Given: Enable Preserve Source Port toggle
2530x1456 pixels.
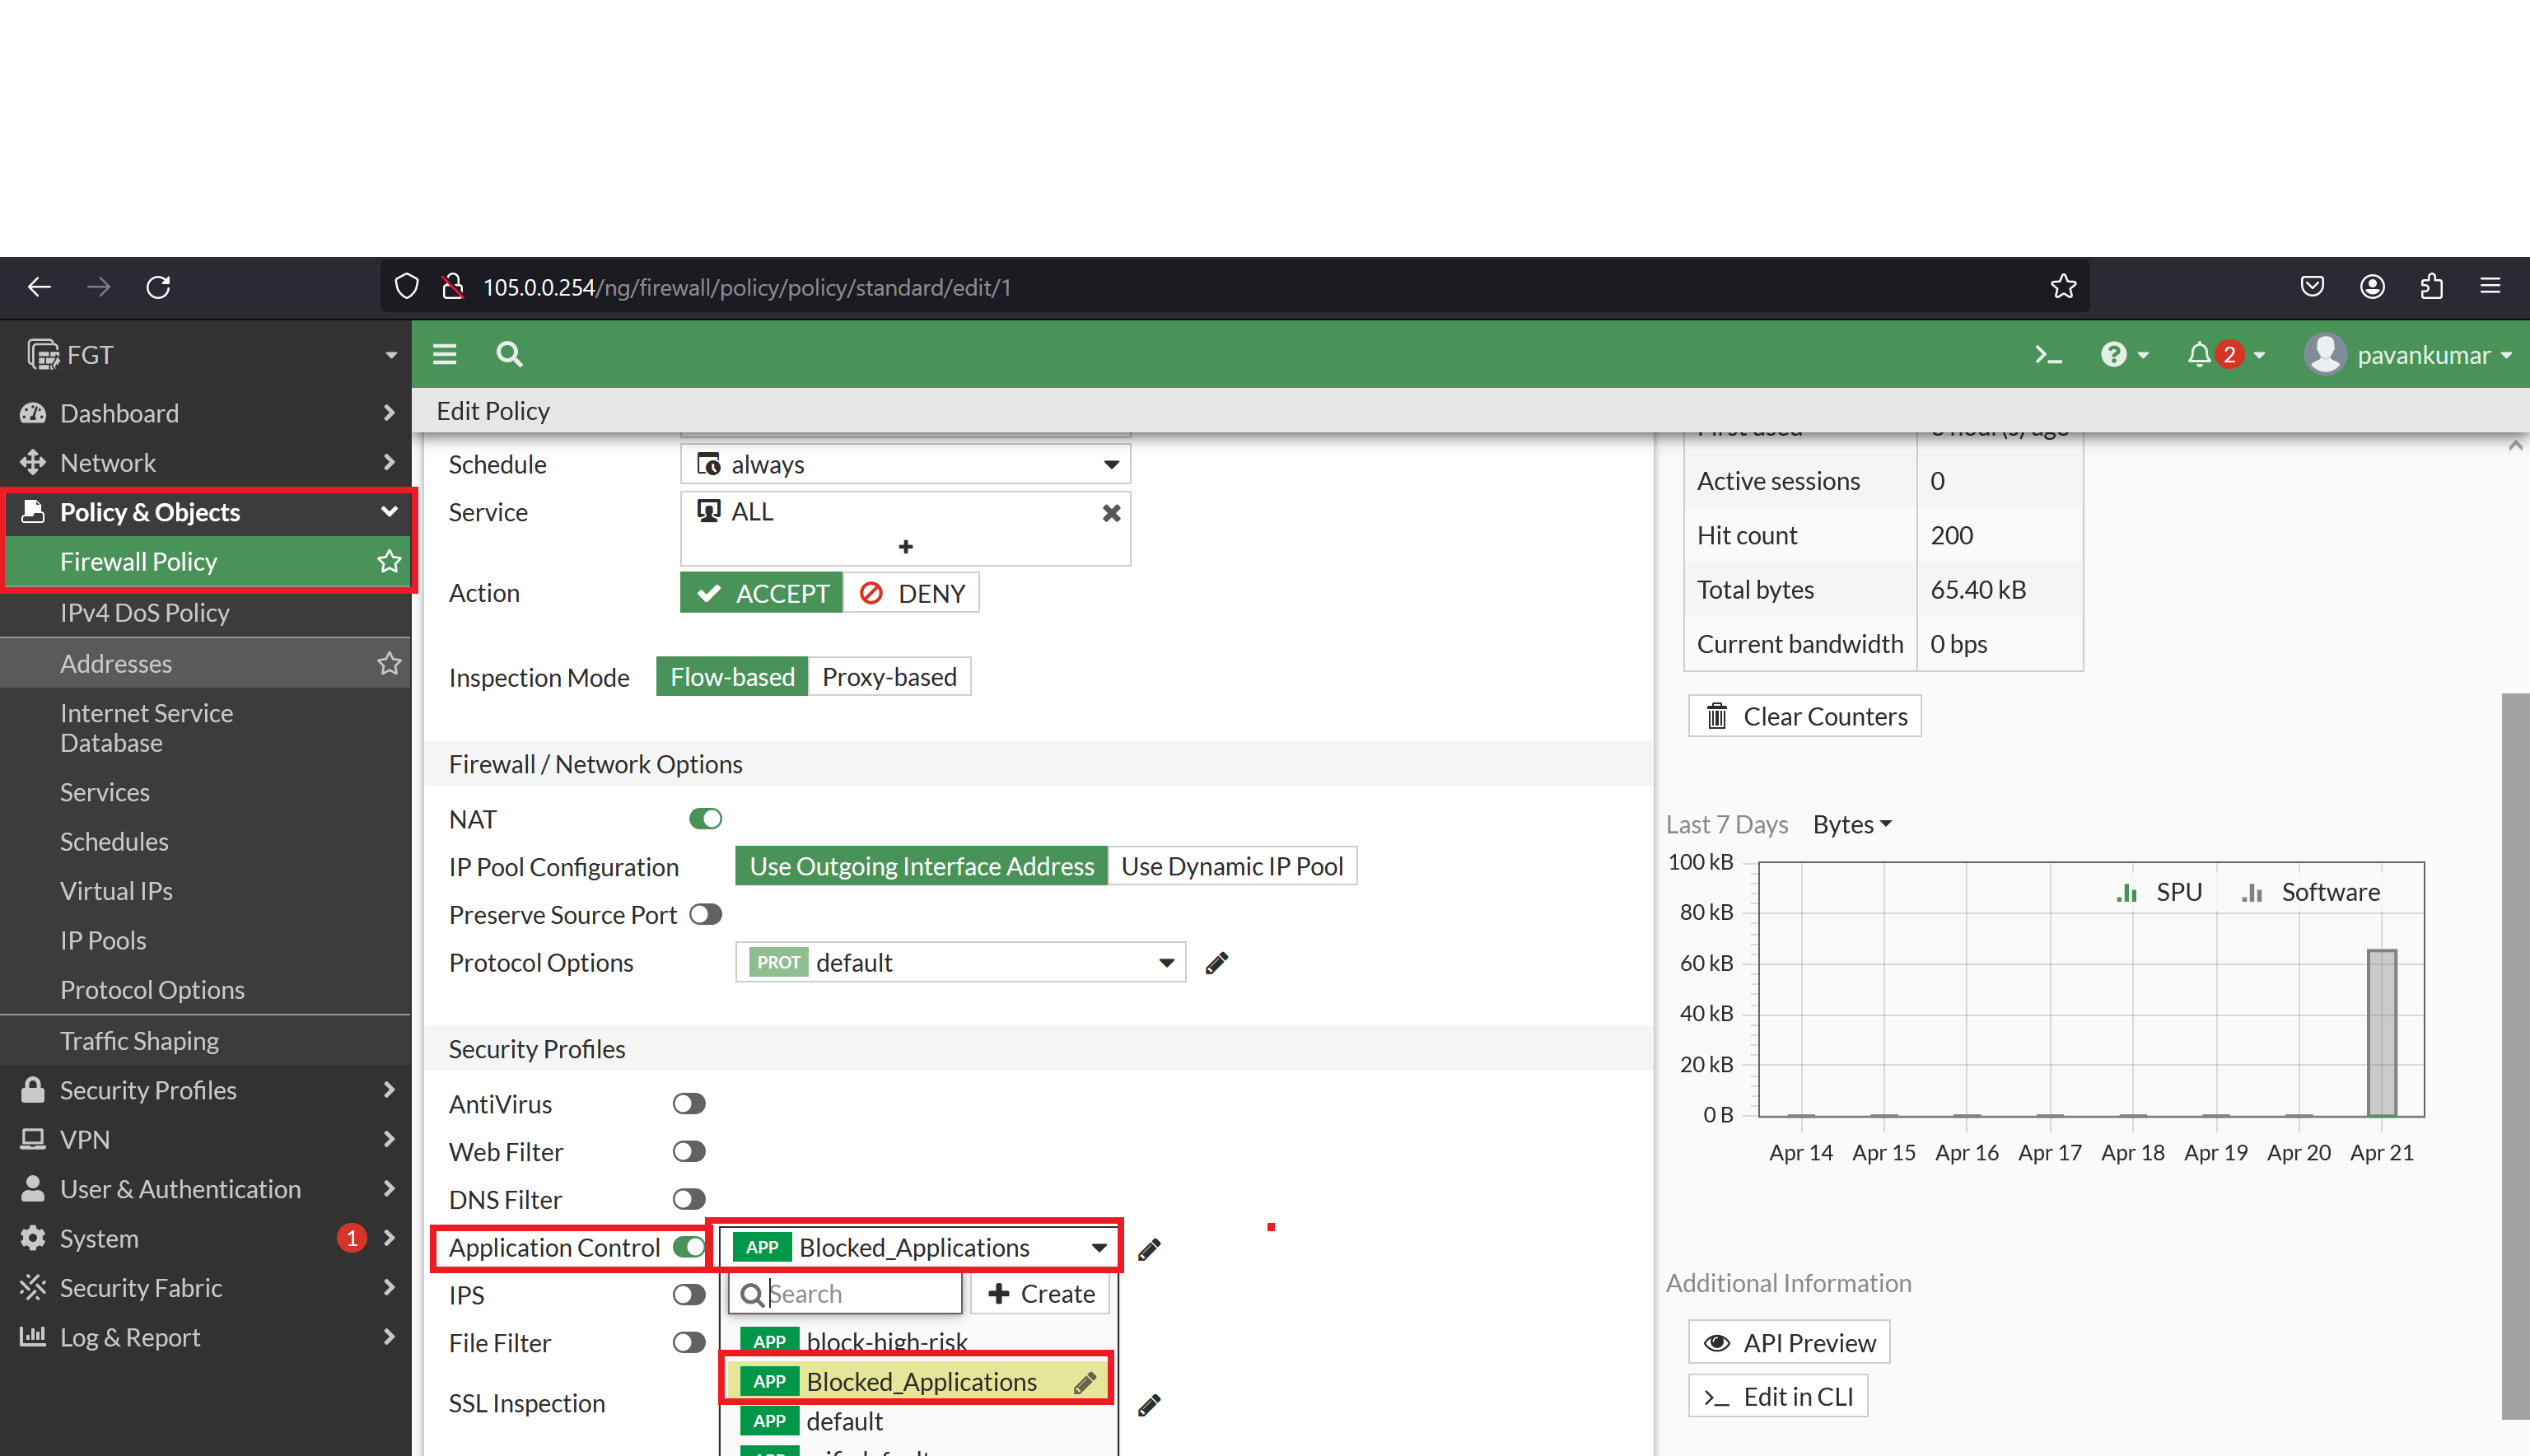Looking at the screenshot, I should coord(705,915).
